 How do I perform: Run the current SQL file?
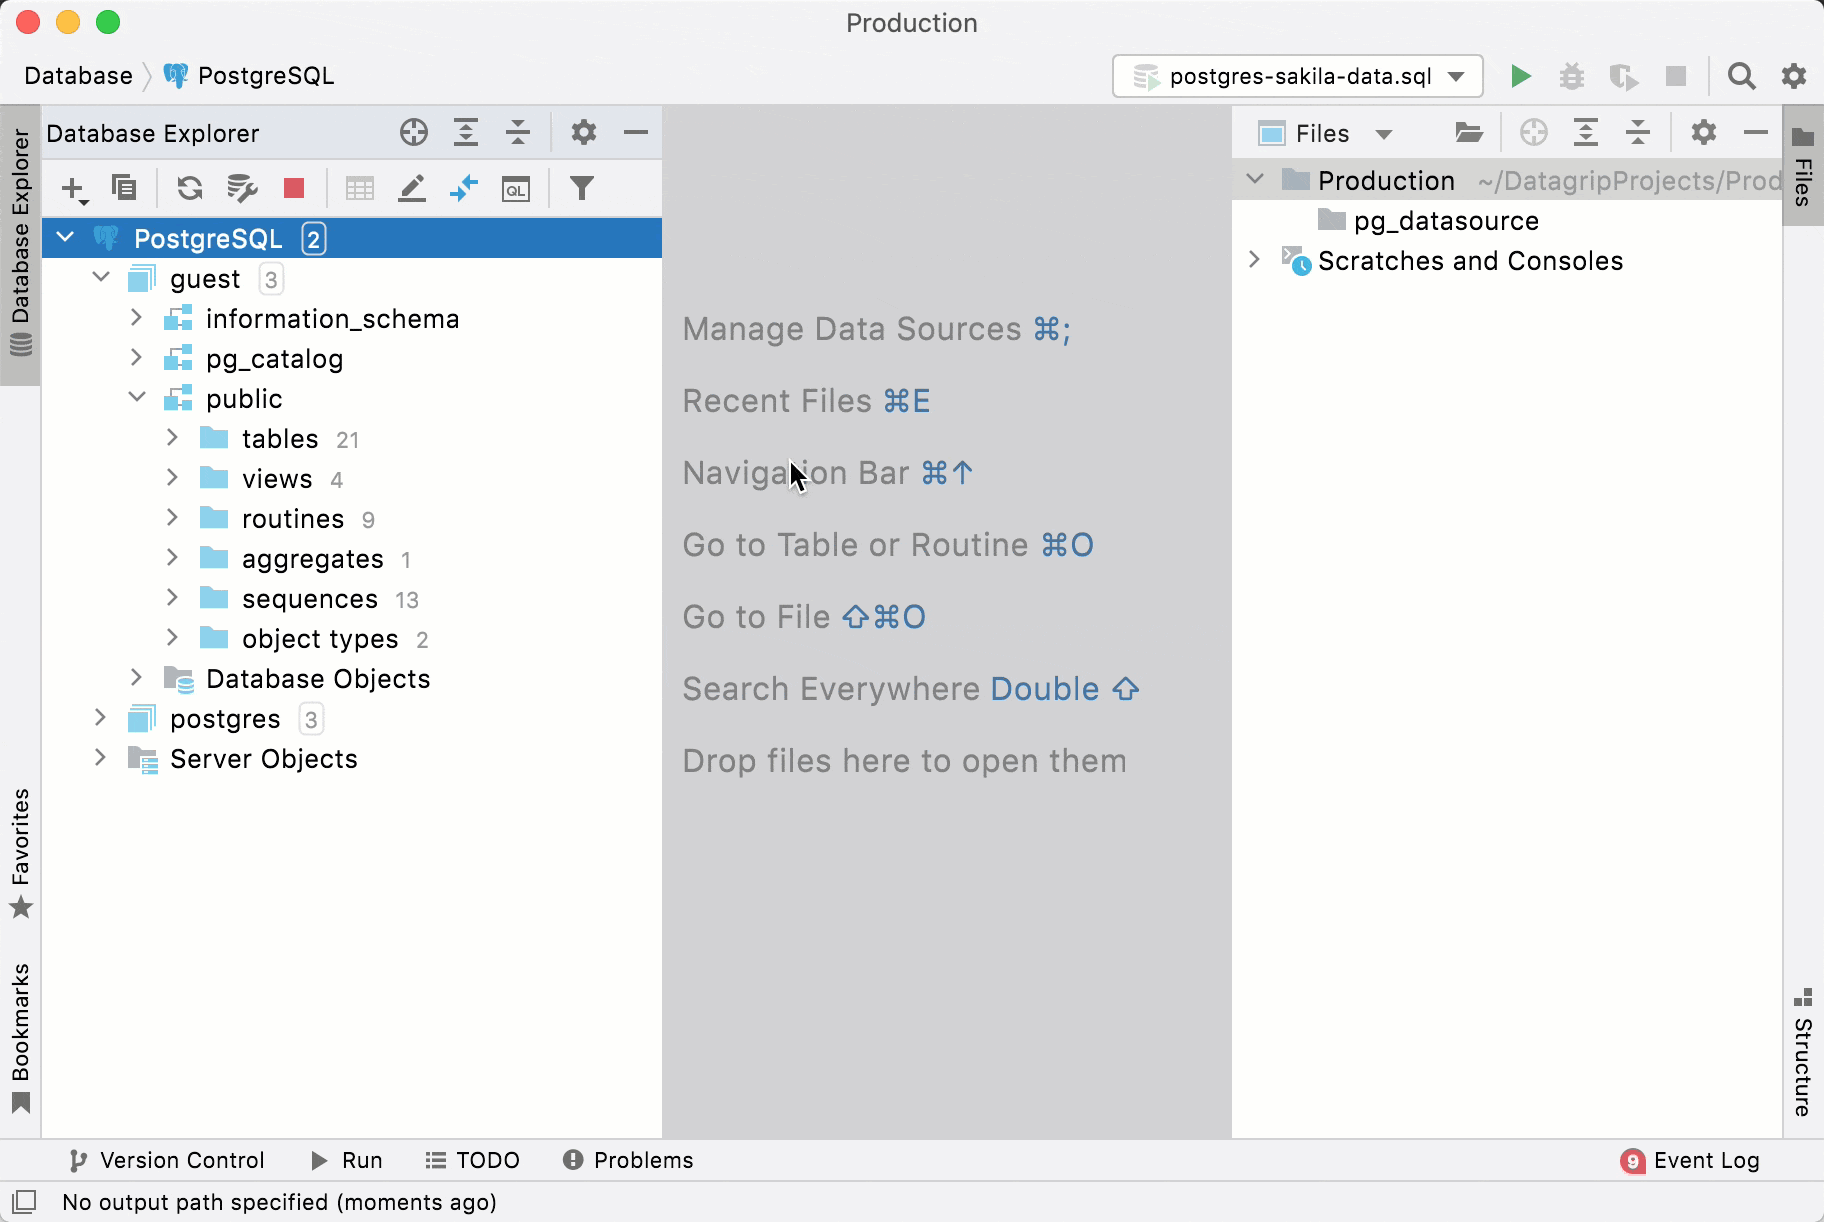point(1519,76)
